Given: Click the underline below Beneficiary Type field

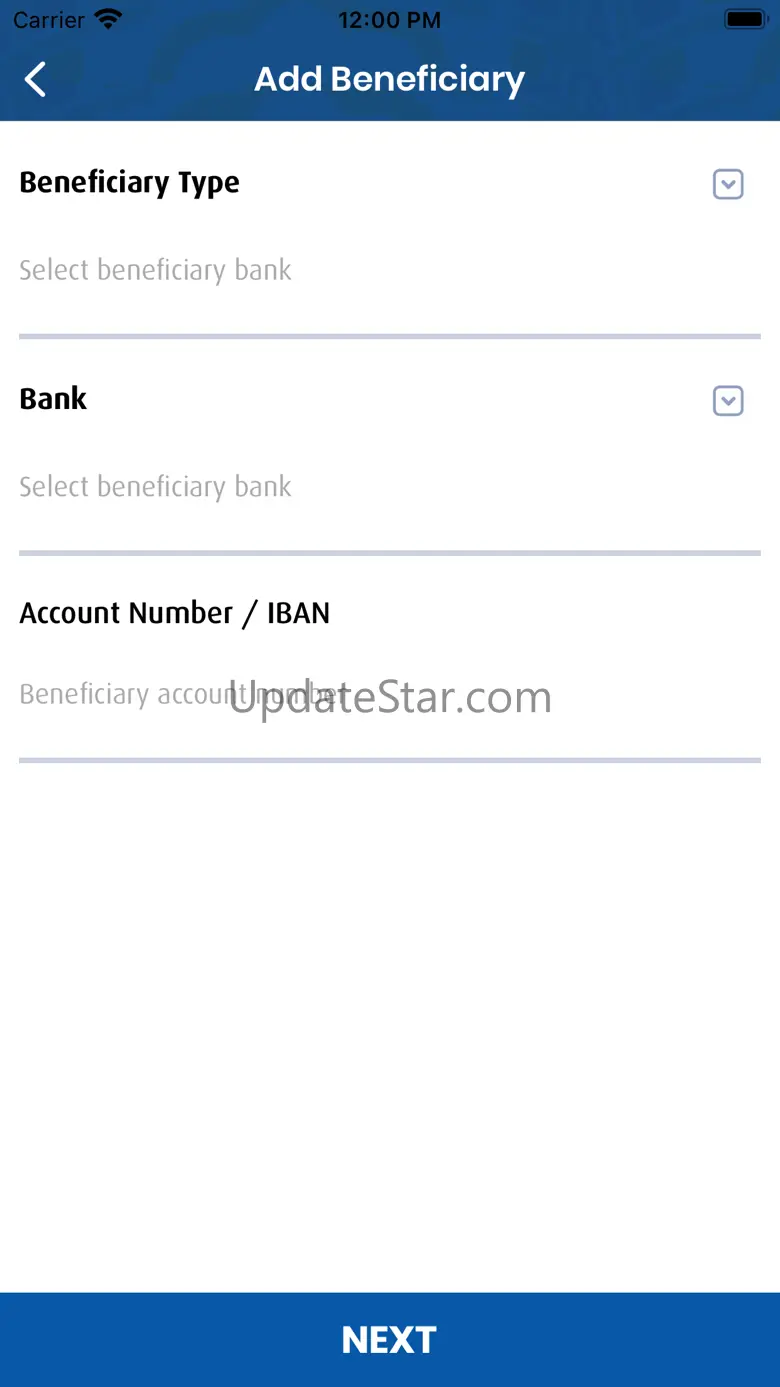Looking at the screenshot, I should click(390, 337).
